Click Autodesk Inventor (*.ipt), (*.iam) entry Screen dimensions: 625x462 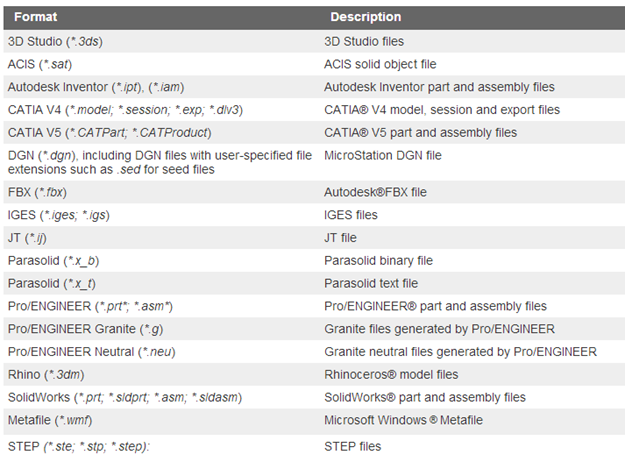pos(96,87)
